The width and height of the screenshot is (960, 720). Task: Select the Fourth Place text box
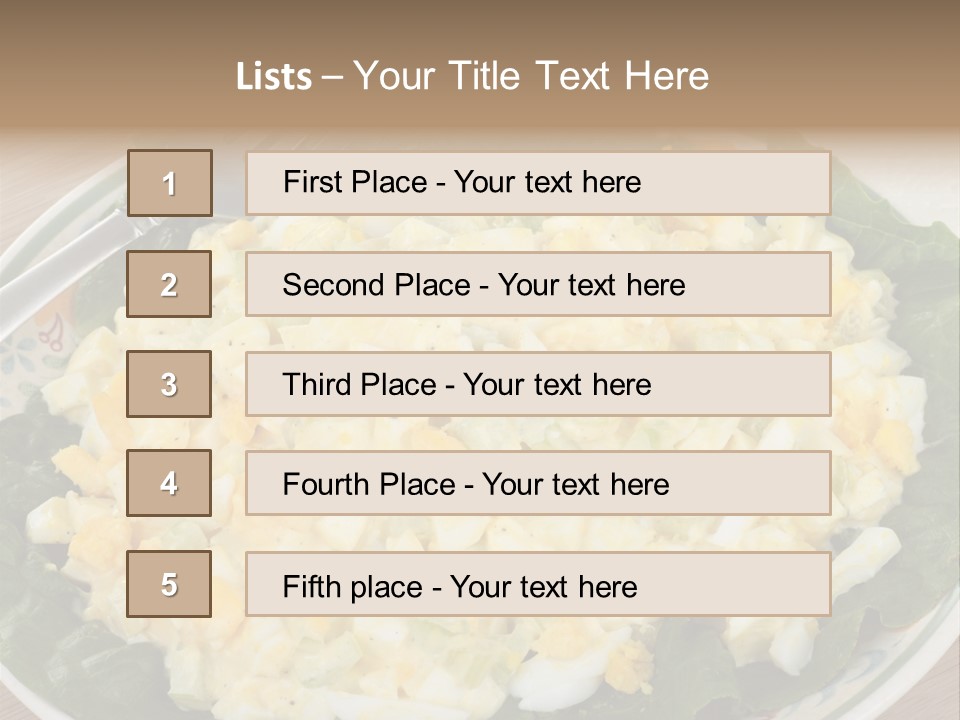point(538,484)
